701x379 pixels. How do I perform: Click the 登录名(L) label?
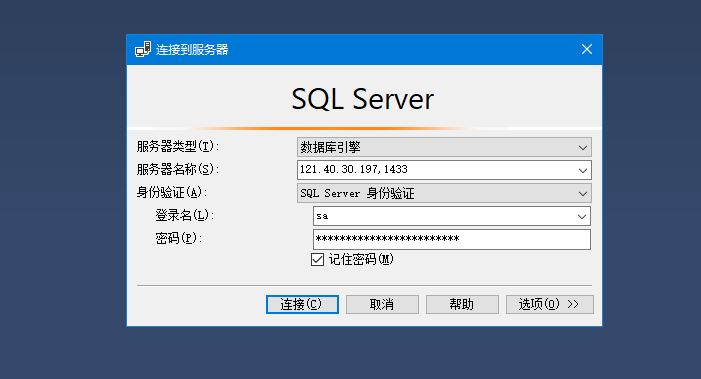[185, 215]
